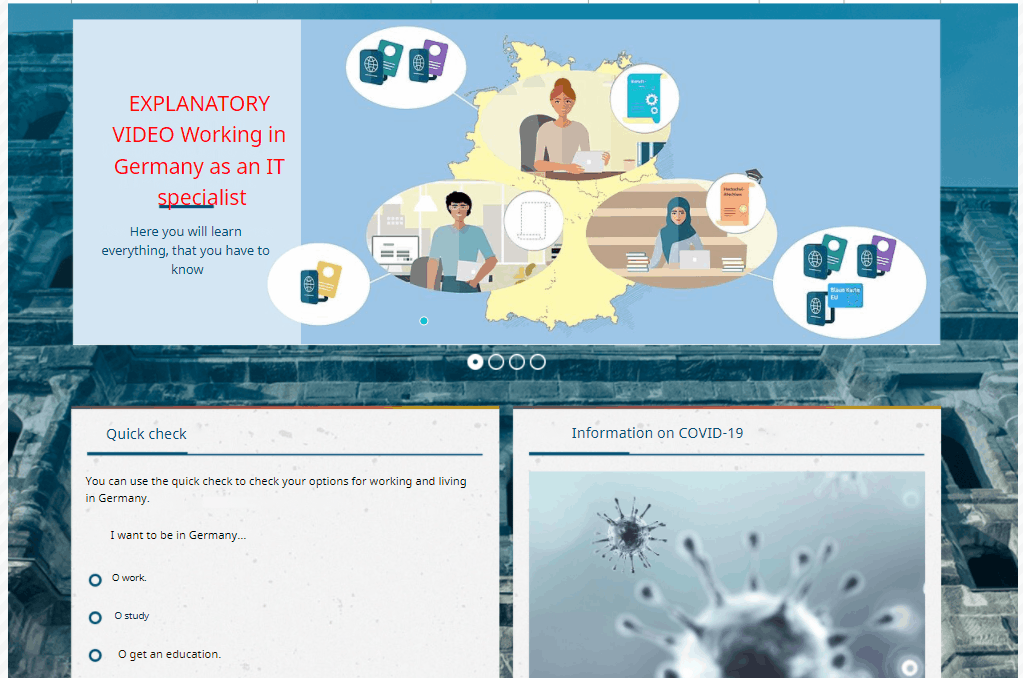The height and width of the screenshot is (678, 1023).
Task: Click the small teal dot on the video image
Action: click(424, 320)
